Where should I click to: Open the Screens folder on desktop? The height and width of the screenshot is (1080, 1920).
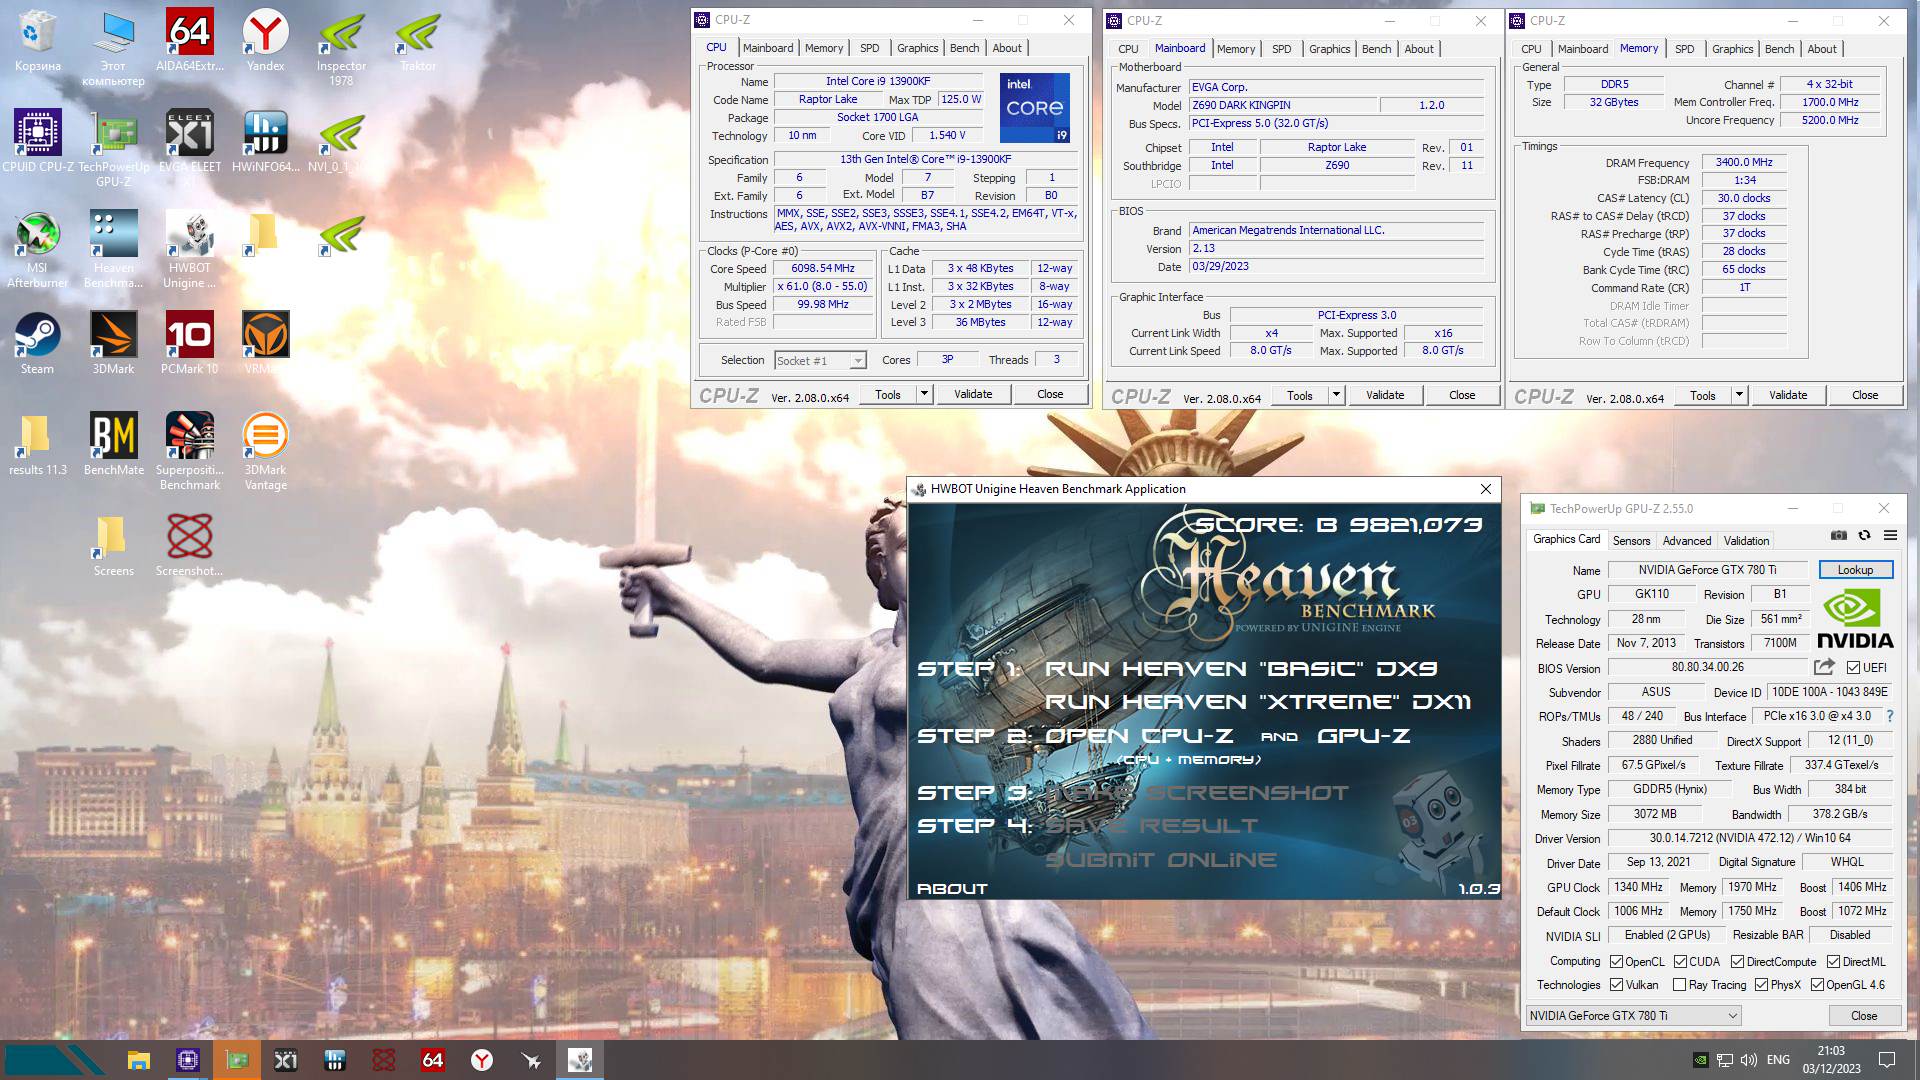pos(114,545)
